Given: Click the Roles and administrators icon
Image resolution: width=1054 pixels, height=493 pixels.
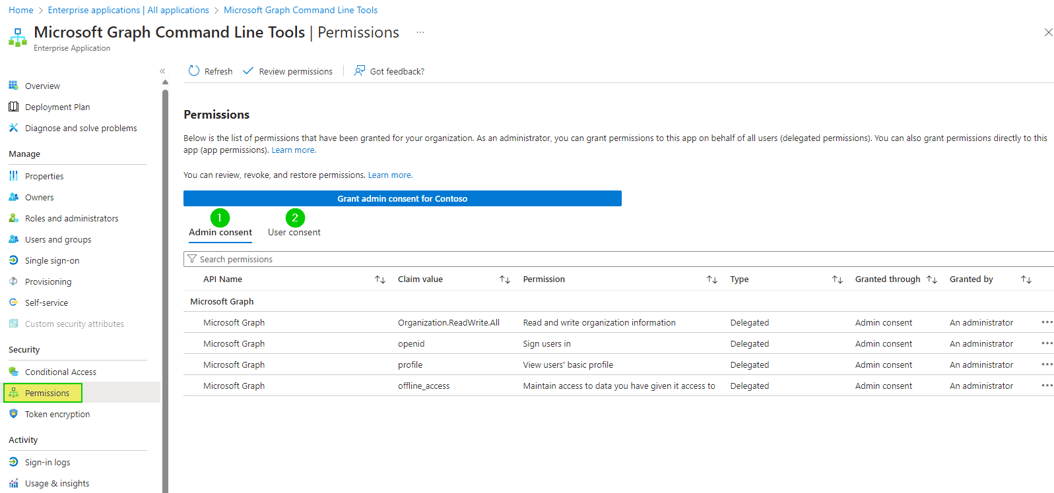Looking at the screenshot, I should 13,219.
